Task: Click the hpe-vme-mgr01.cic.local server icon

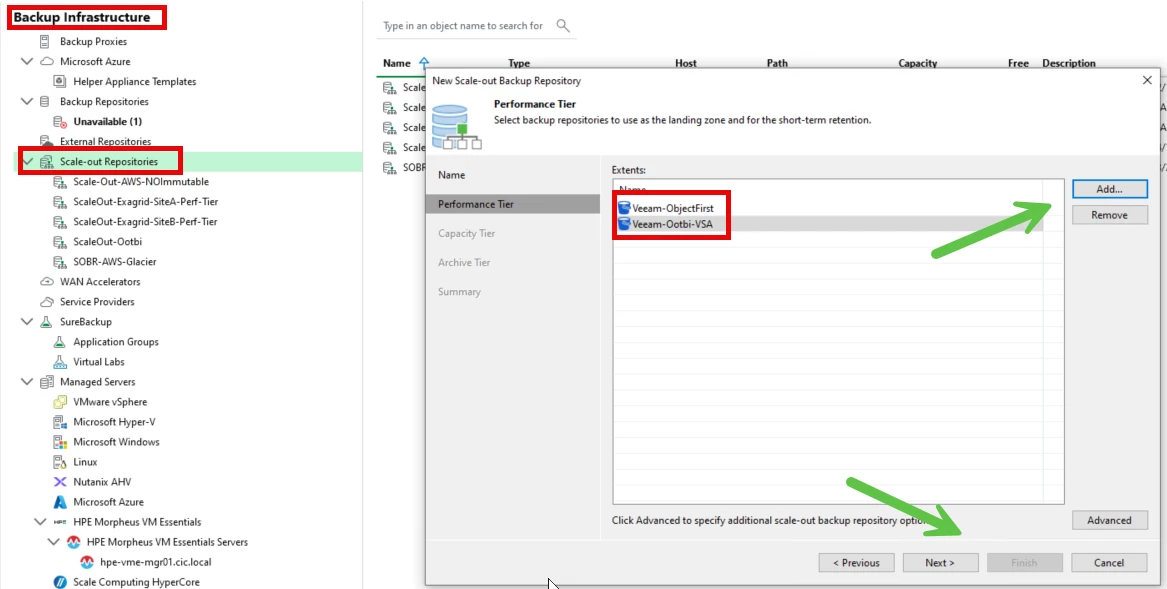Action: coord(86,562)
